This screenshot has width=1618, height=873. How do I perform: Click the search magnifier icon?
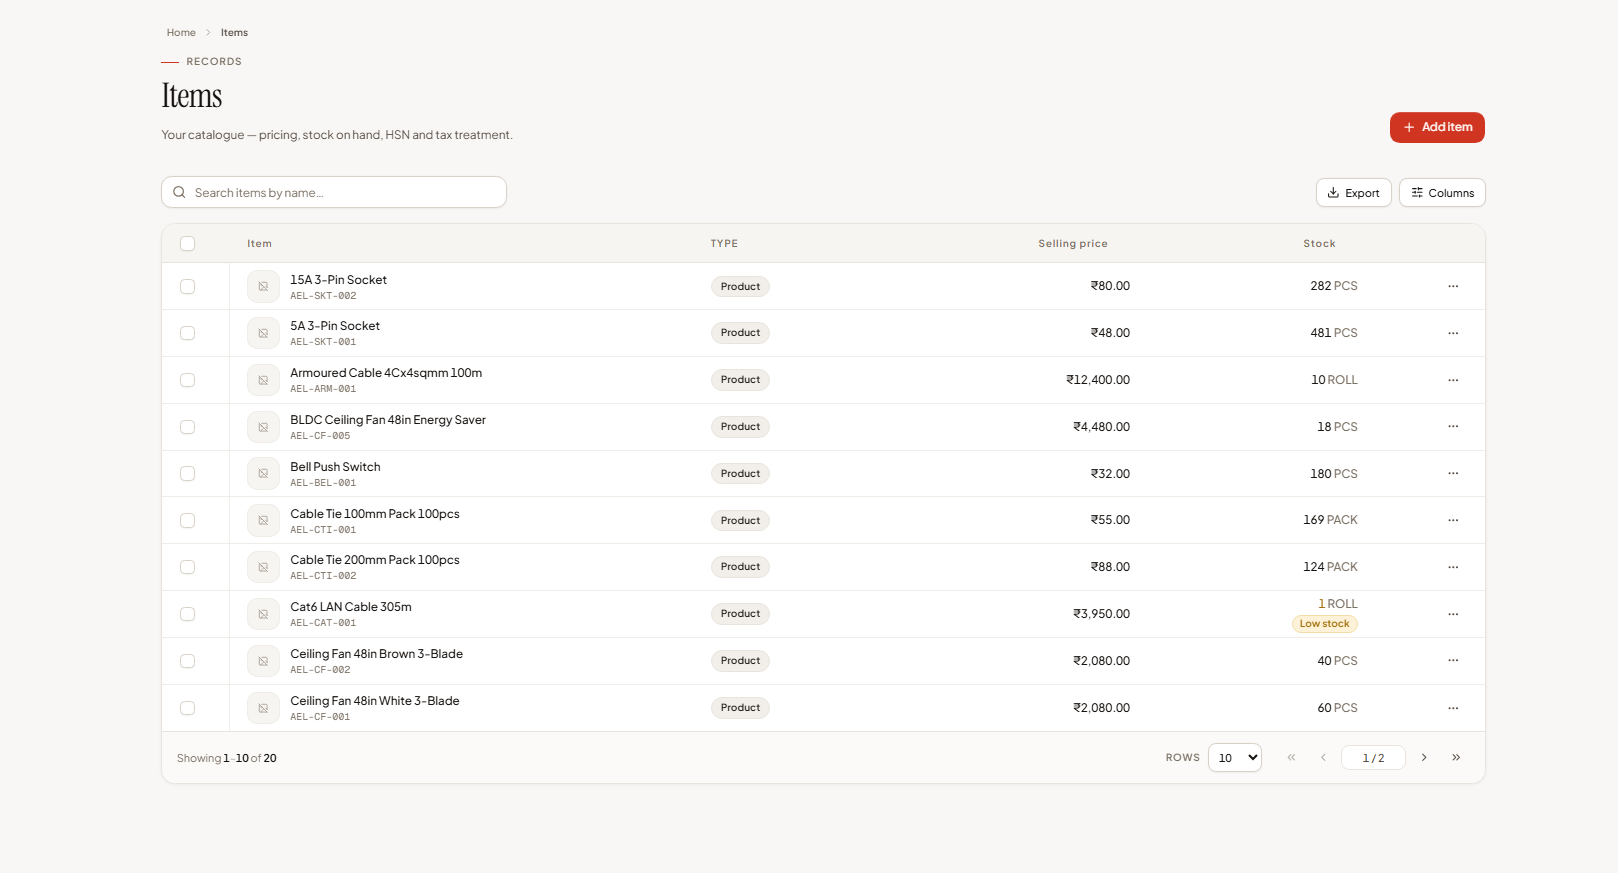(x=179, y=192)
